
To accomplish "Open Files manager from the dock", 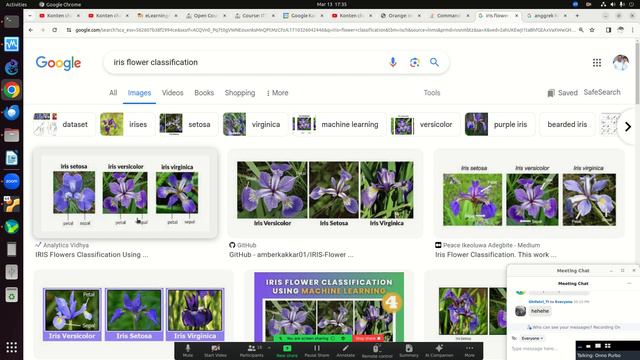I will (11, 135).
